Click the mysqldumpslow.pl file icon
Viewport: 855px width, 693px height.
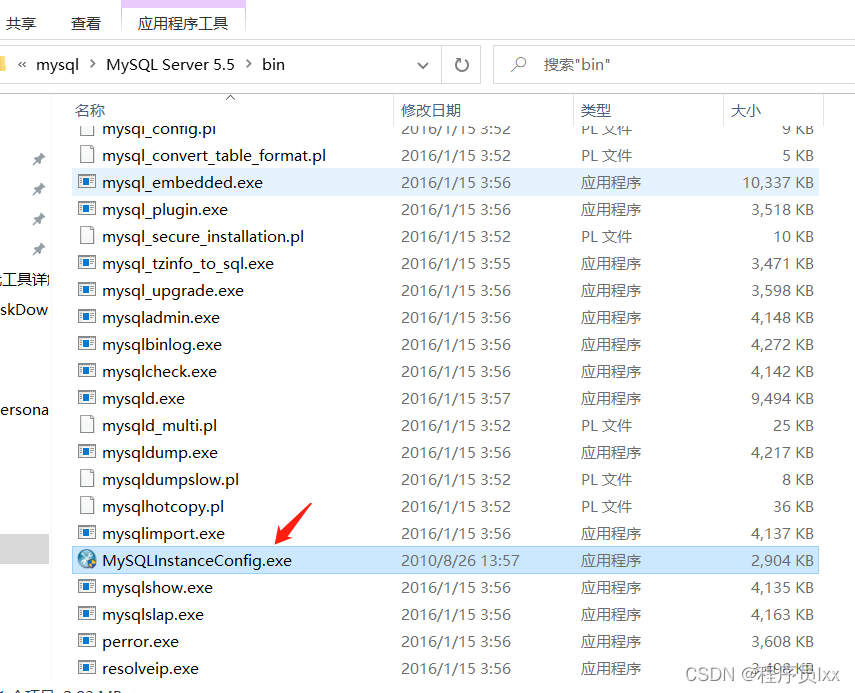pyautogui.click(x=87, y=478)
